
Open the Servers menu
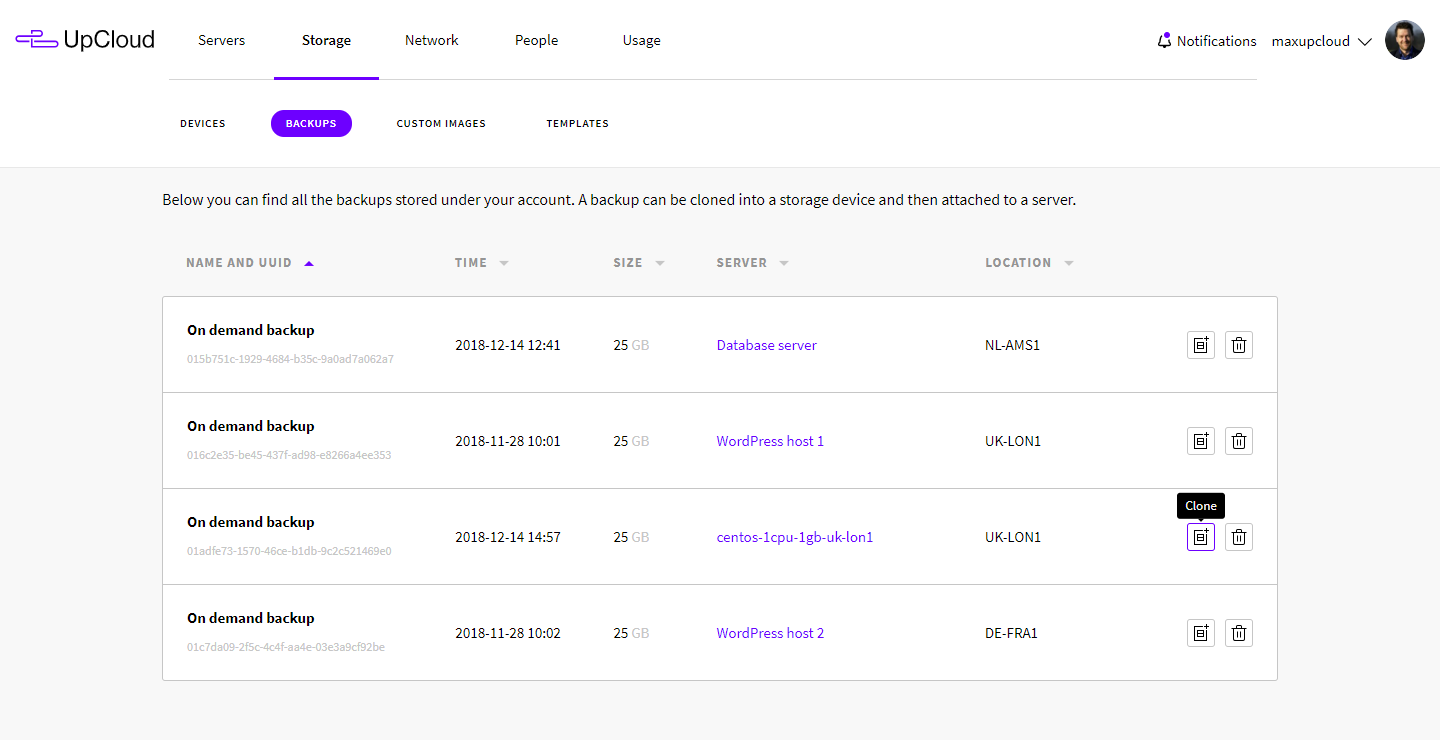click(222, 41)
